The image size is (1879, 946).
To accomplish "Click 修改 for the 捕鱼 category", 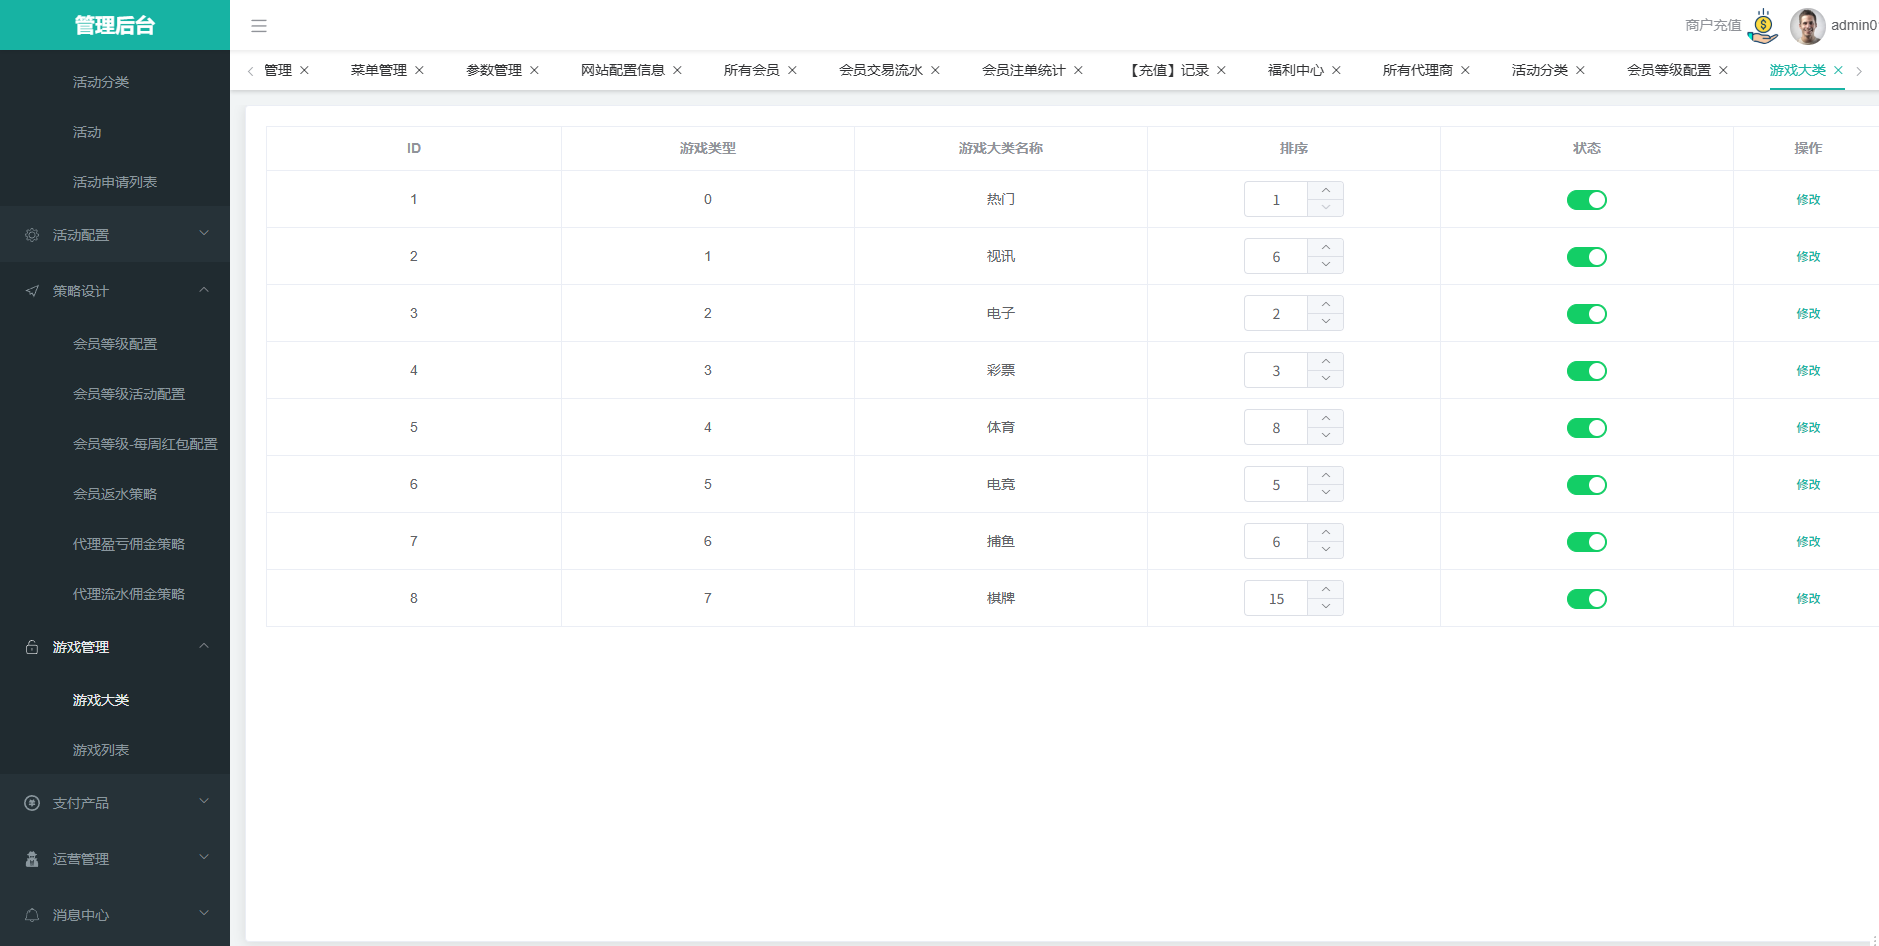I will tap(1808, 542).
